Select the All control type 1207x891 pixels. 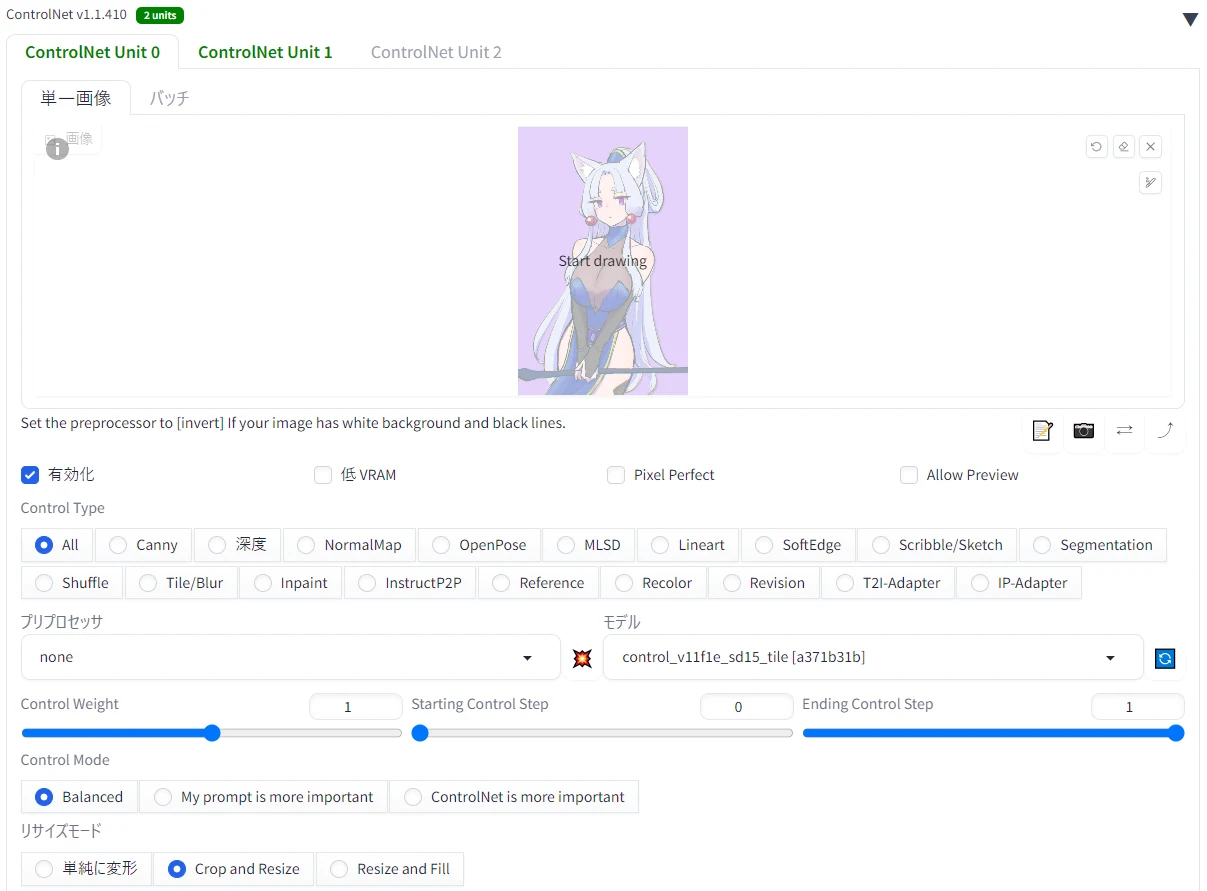(57, 545)
